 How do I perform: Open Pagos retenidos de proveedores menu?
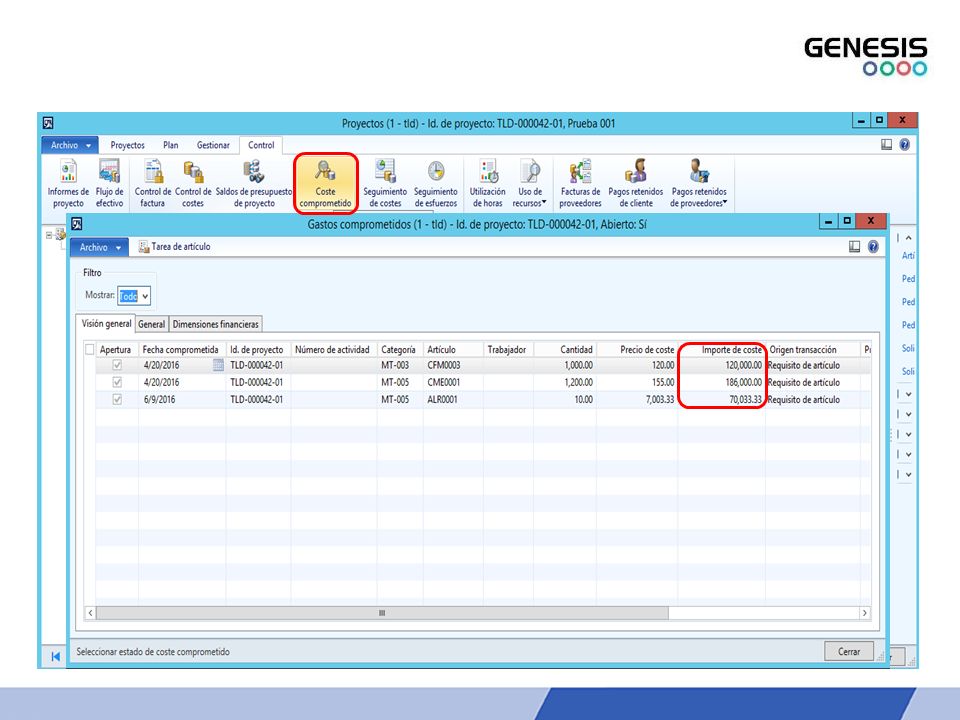point(699,184)
